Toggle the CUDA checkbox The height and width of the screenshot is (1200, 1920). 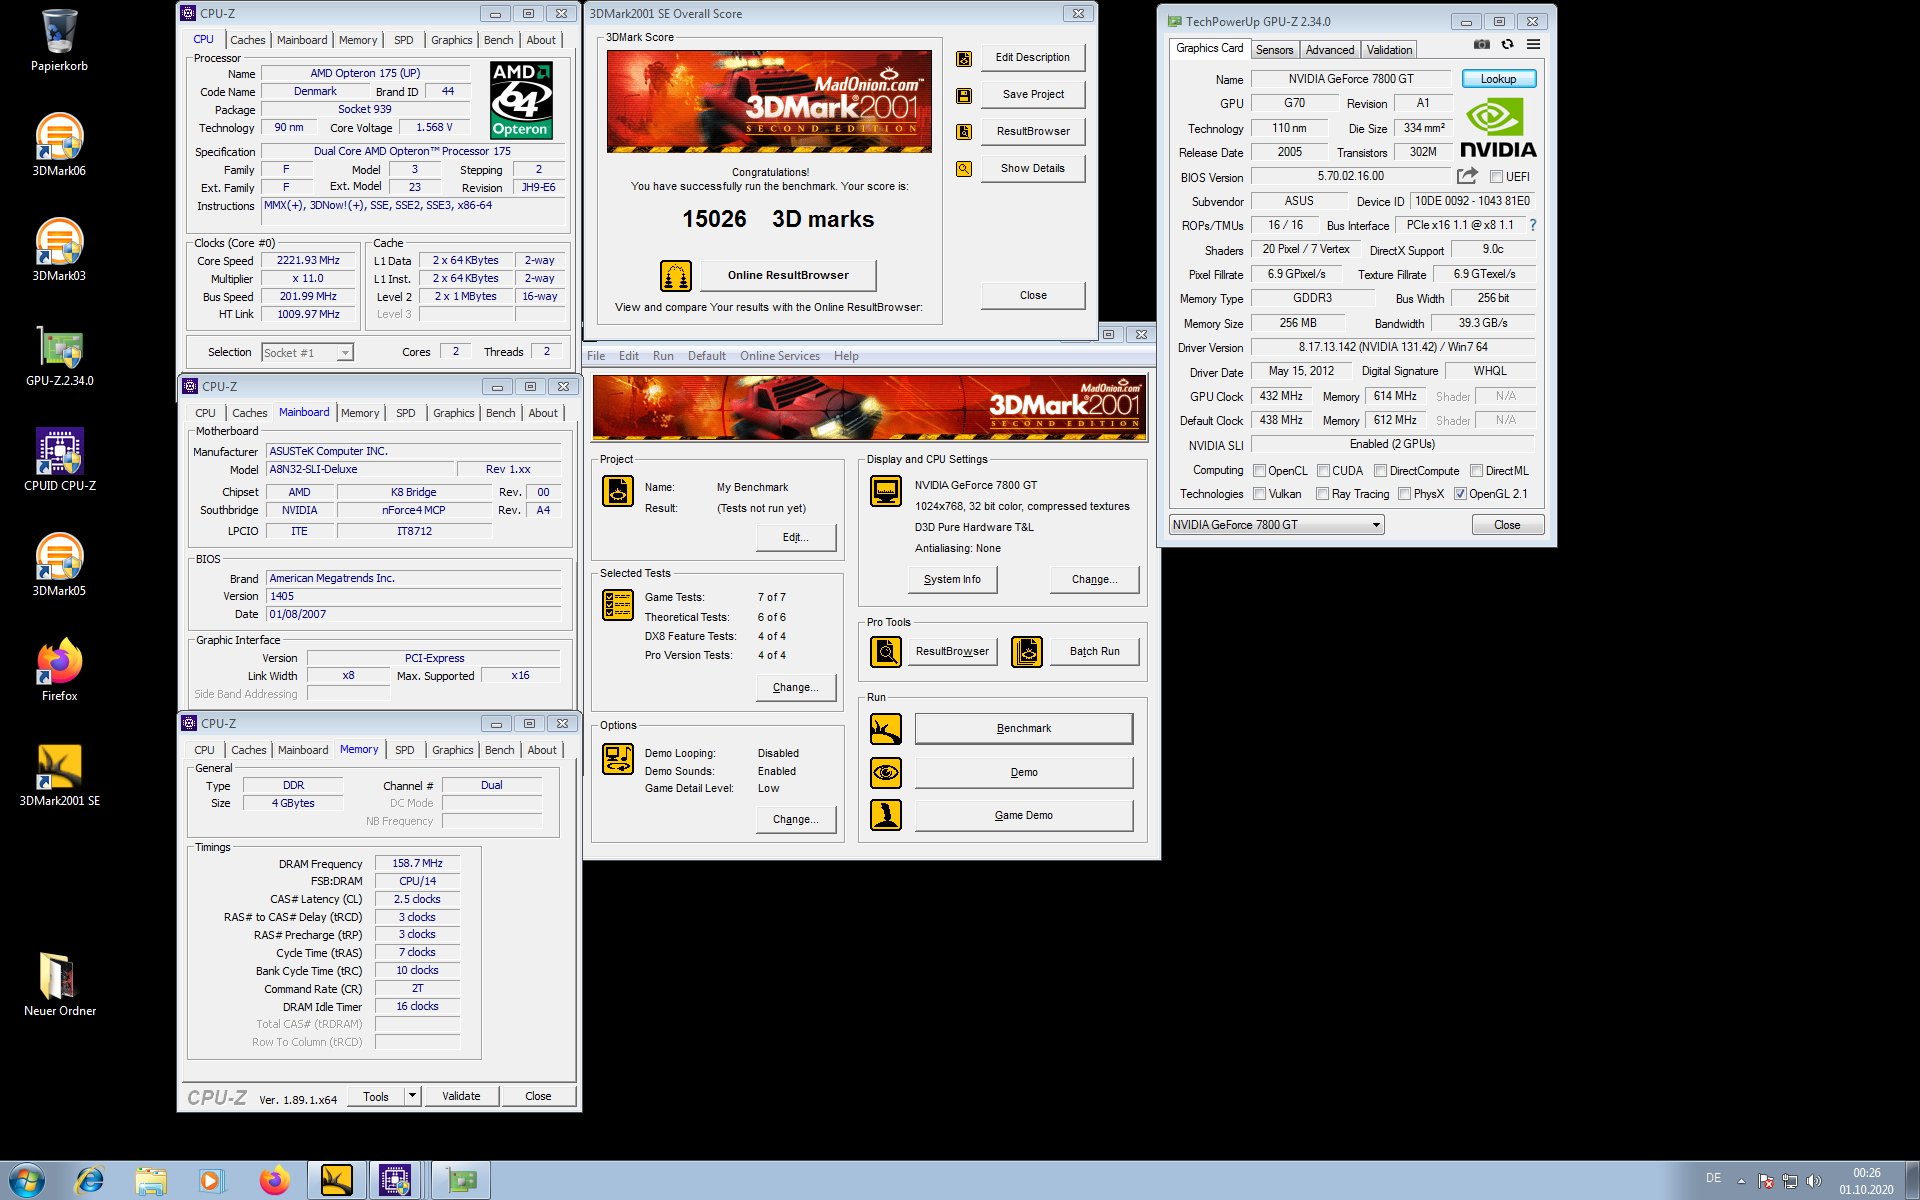click(x=1323, y=471)
